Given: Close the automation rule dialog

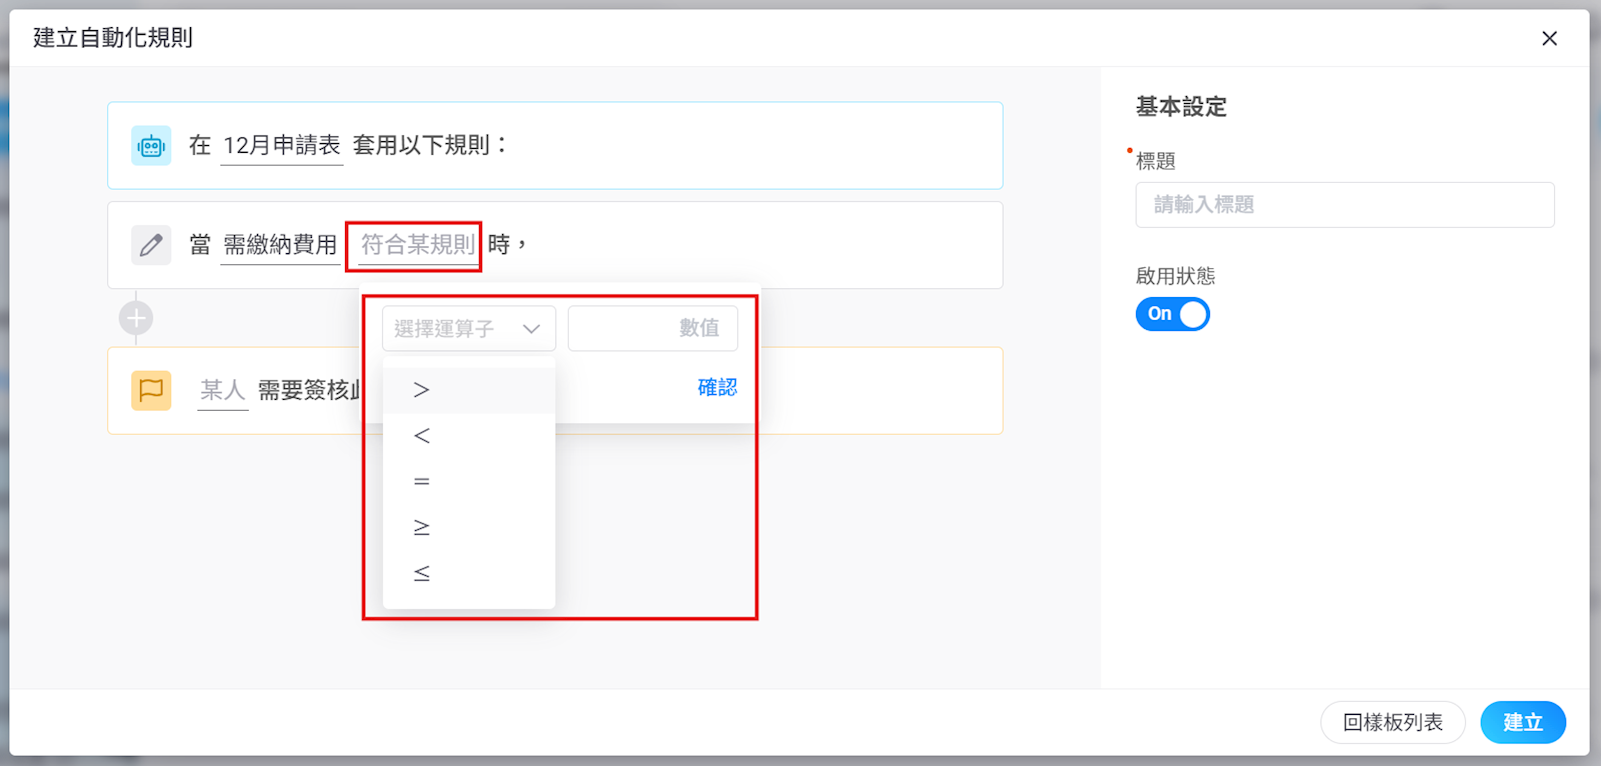Looking at the screenshot, I should (x=1549, y=38).
